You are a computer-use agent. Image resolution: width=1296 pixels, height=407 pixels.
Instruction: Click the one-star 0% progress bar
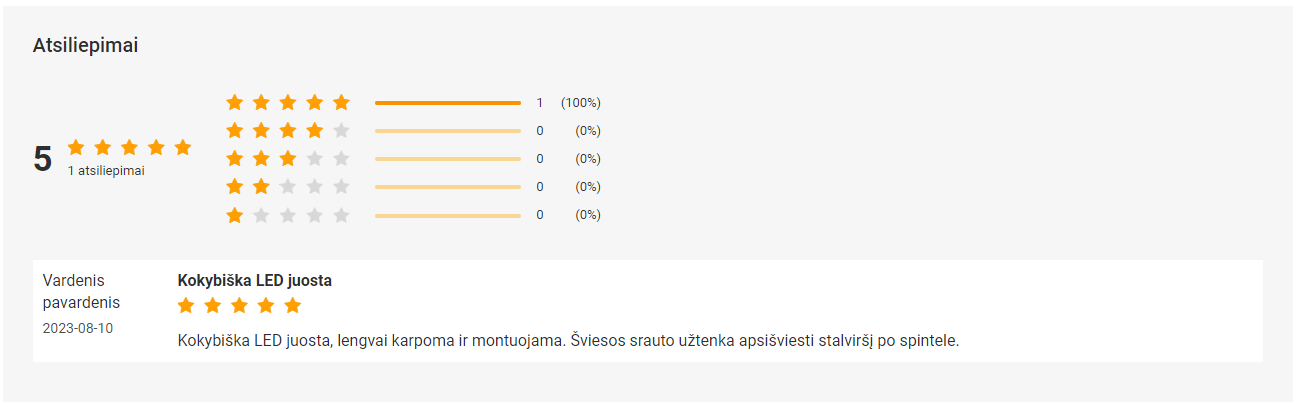coord(447,214)
